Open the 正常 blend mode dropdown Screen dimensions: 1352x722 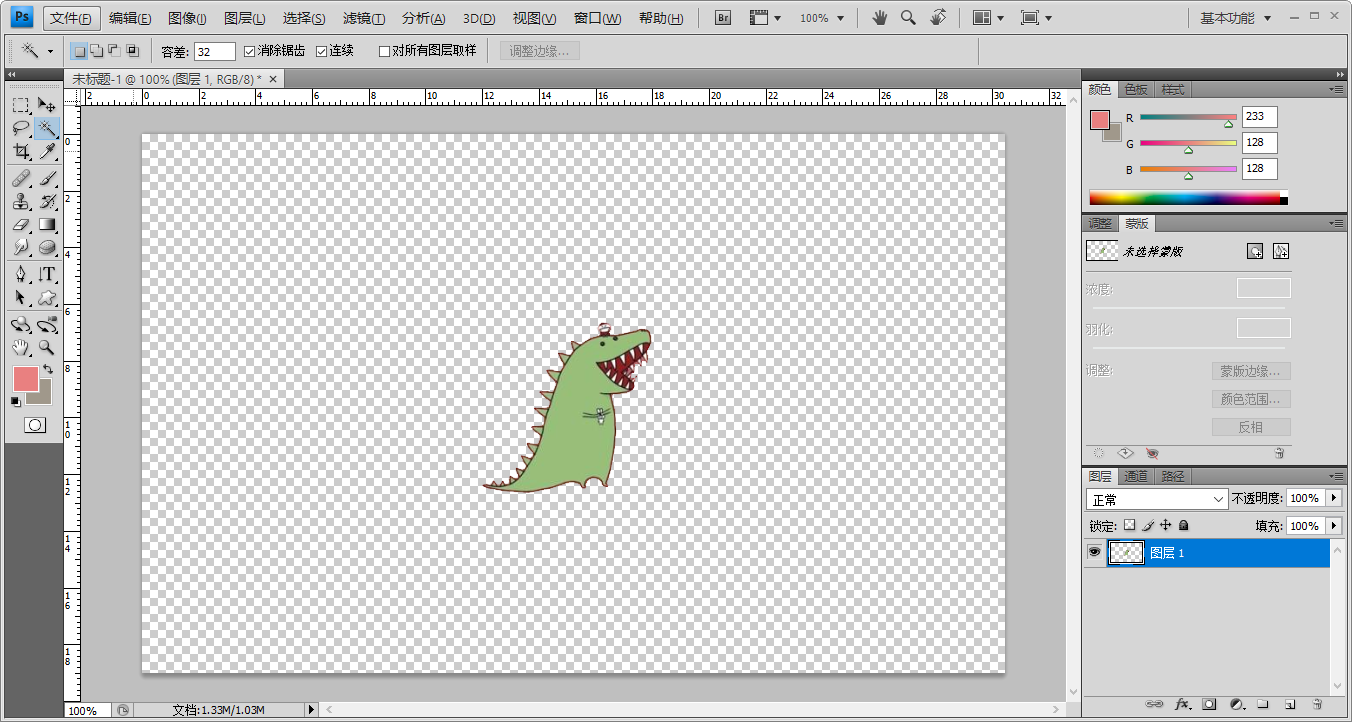click(1157, 498)
